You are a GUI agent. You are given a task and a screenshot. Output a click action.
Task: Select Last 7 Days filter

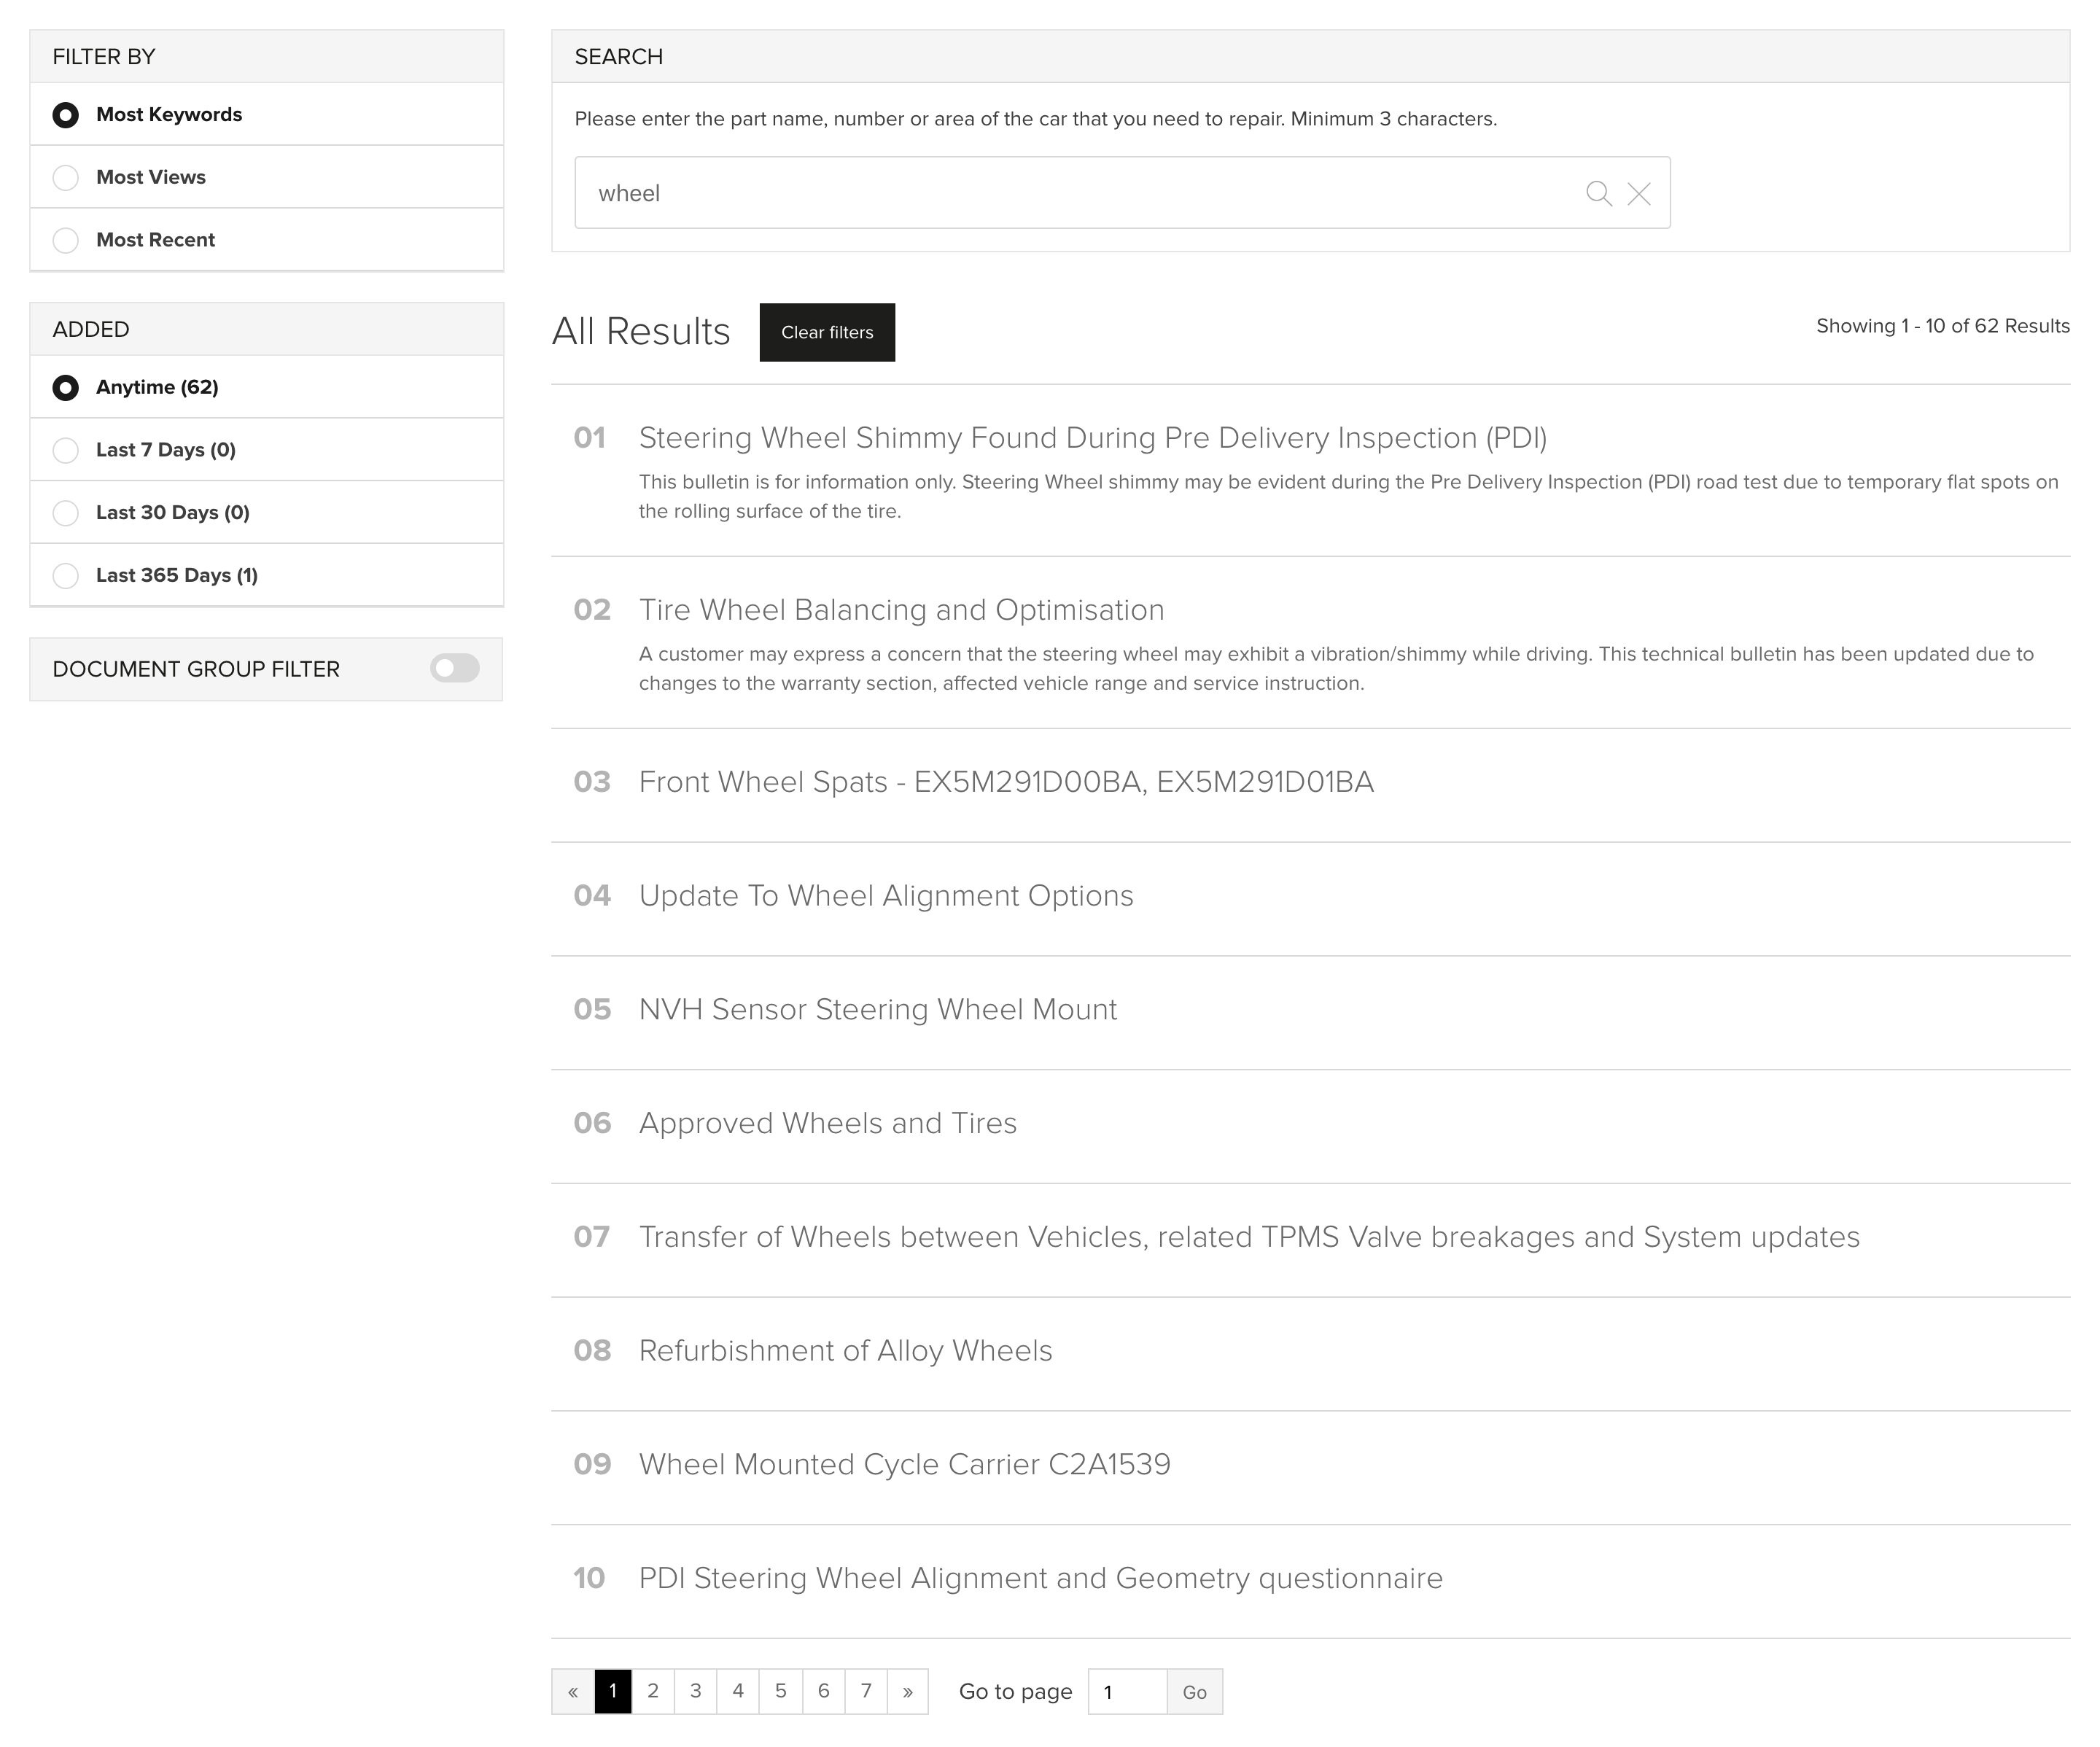[66, 451]
